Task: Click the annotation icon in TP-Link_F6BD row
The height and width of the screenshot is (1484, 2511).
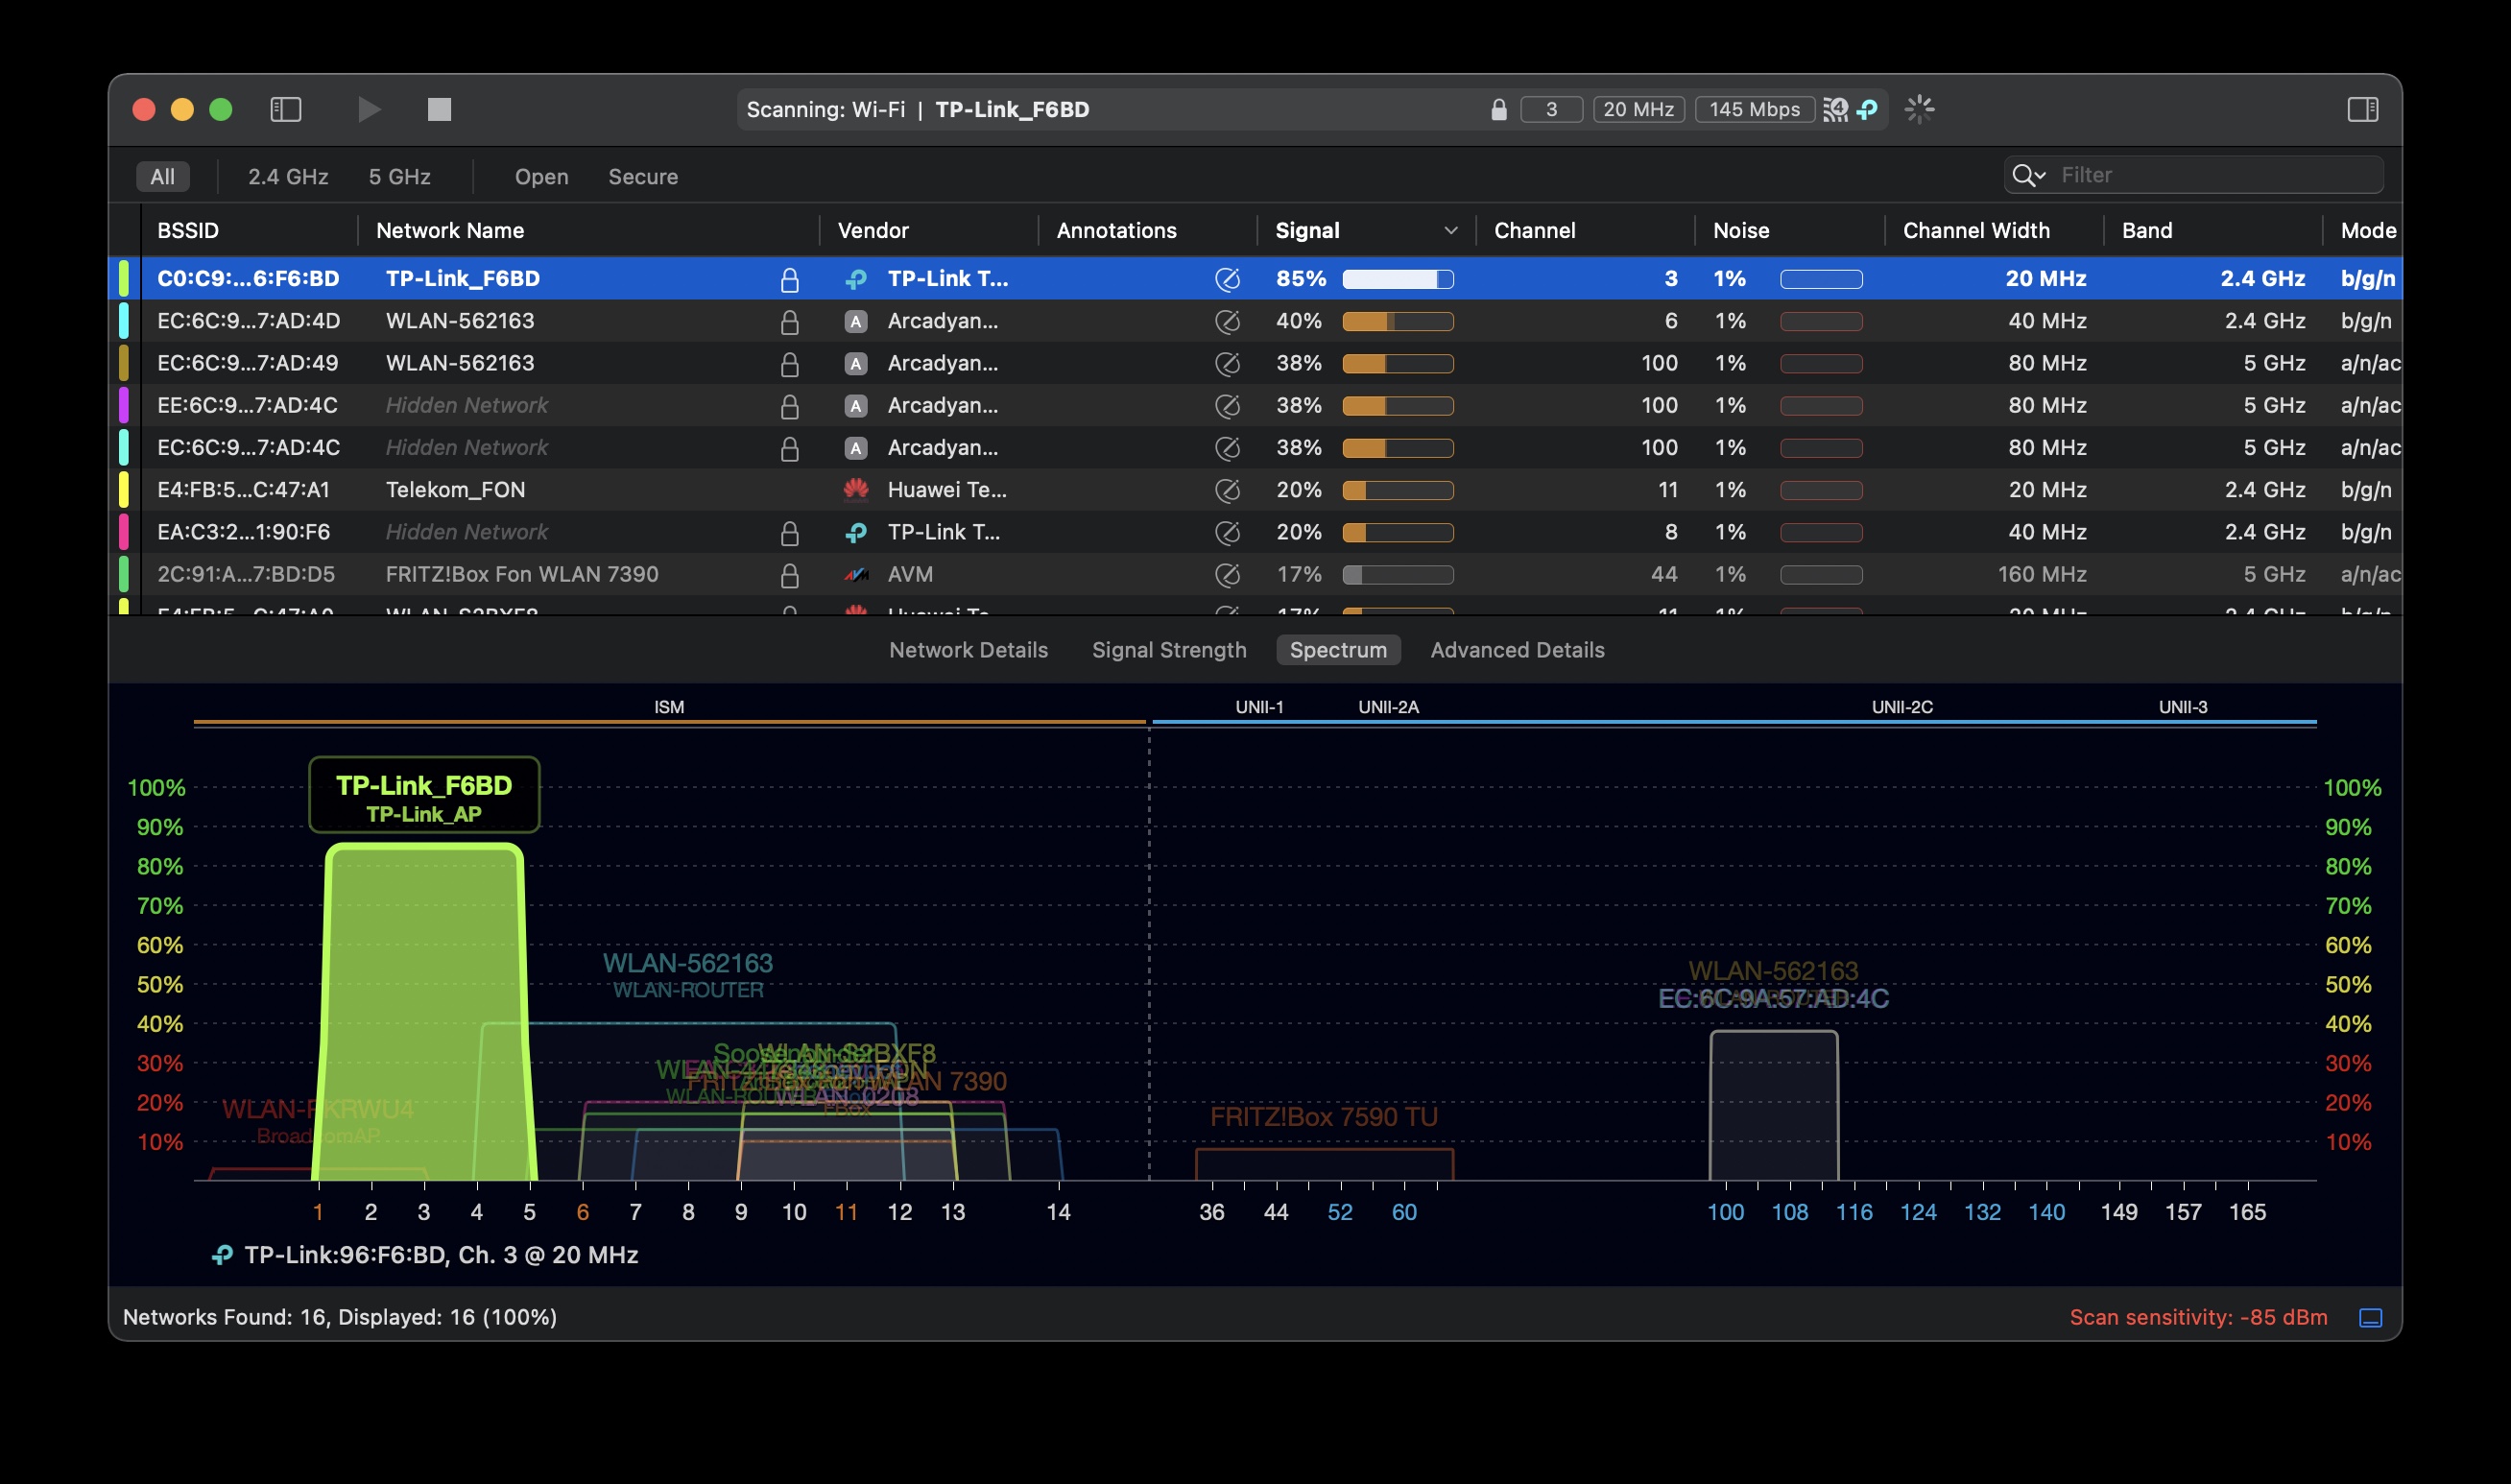Action: pyautogui.click(x=1227, y=279)
